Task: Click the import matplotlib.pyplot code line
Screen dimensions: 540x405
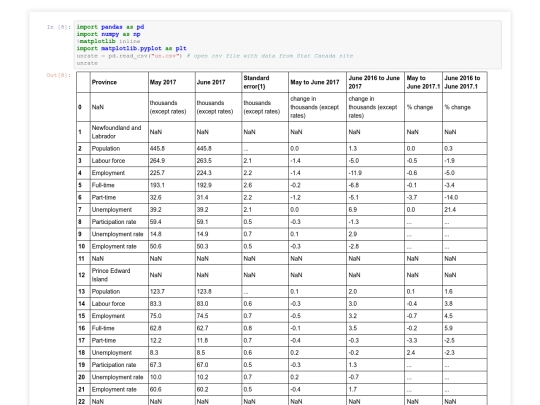Action: coord(132,48)
